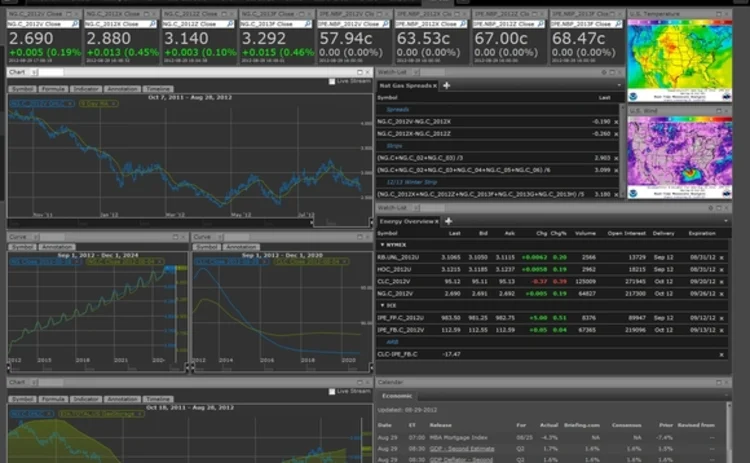The image size is (750, 463).
Task: Open the GDP - Second Estimate link
Action: coord(462,449)
